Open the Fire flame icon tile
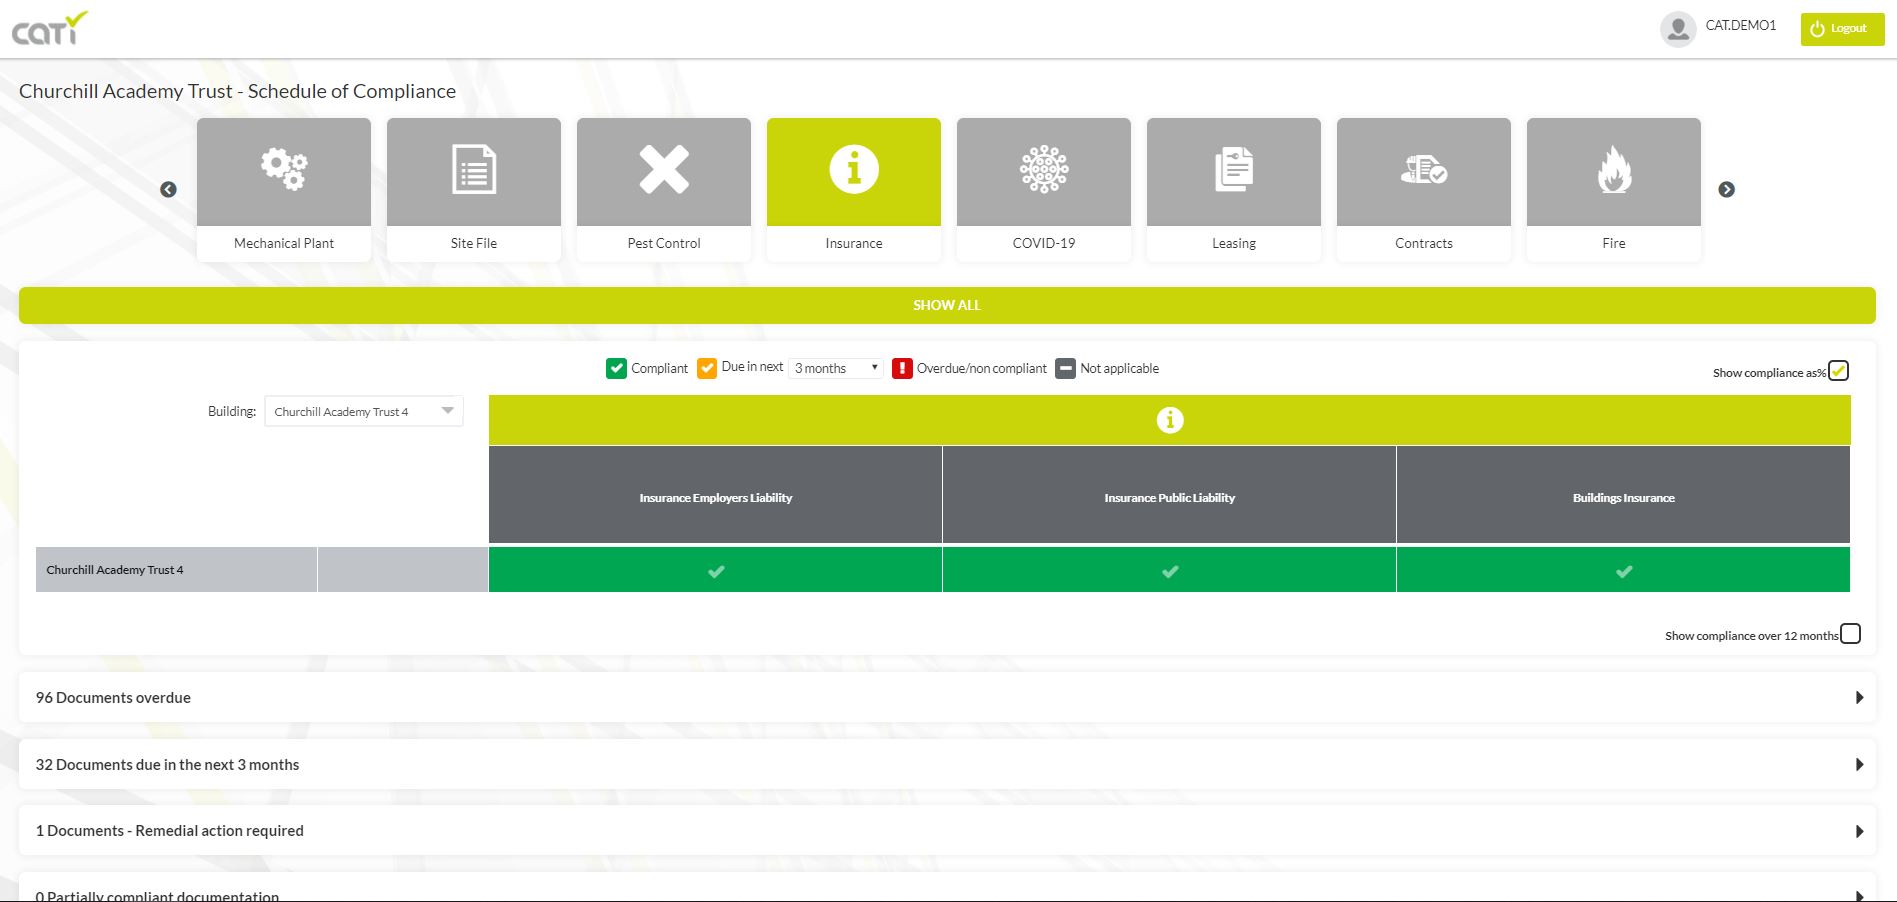1897x902 pixels. (1614, 171)
